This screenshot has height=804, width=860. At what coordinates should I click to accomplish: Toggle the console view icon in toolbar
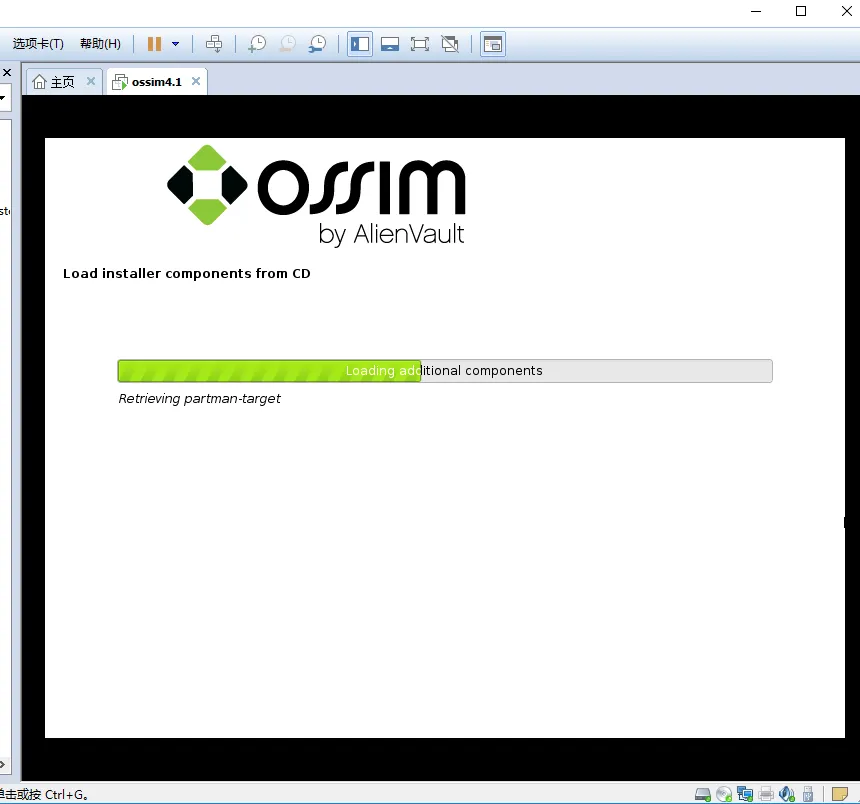point(493,44)
